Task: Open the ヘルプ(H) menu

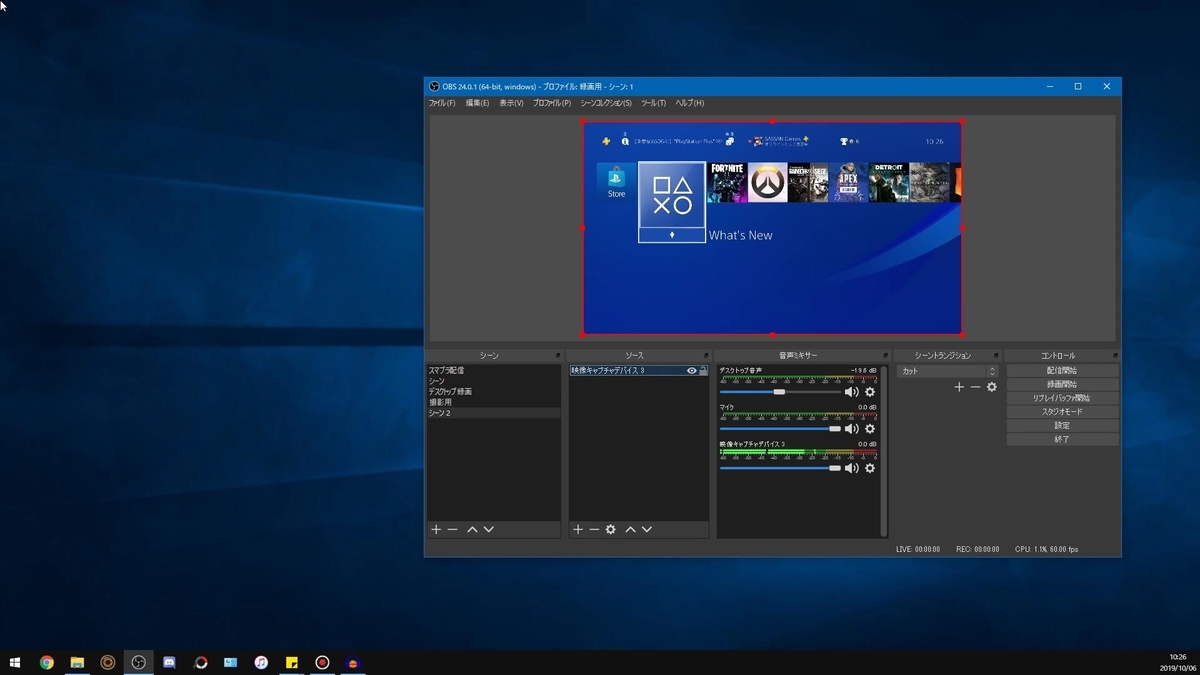Action: coord(689,103)
